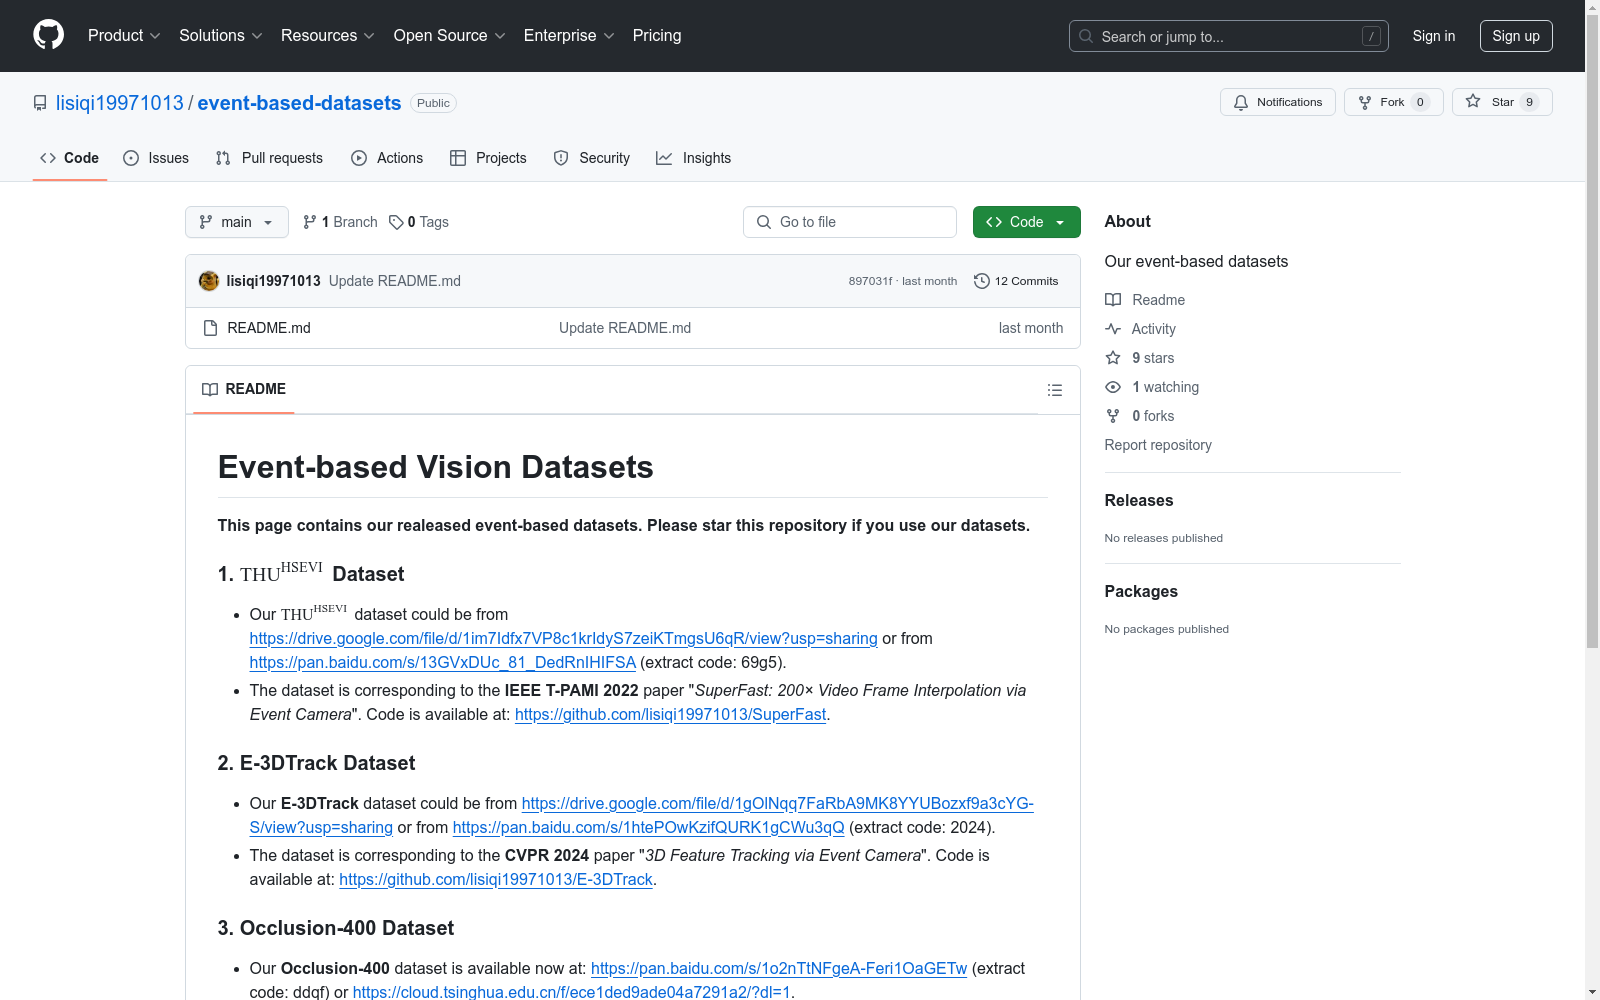The width and height of the screenshot is (1600, 1000).
Task: Focus the Search or jump to field
Action: 1228,36
